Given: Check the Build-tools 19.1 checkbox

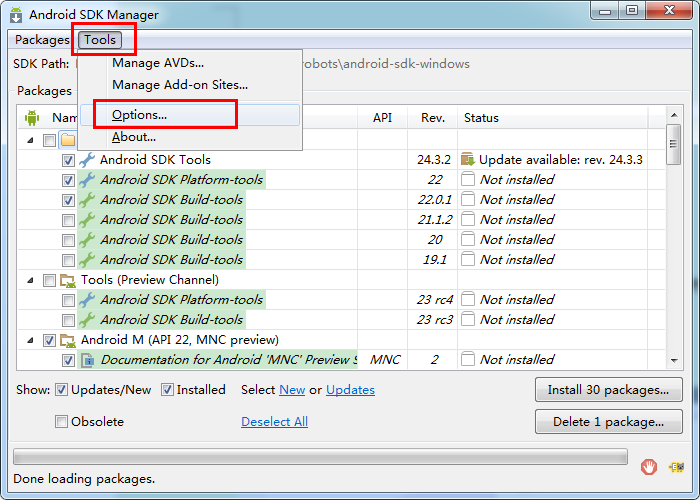Looking at the screenshot, I should [68, 260].
